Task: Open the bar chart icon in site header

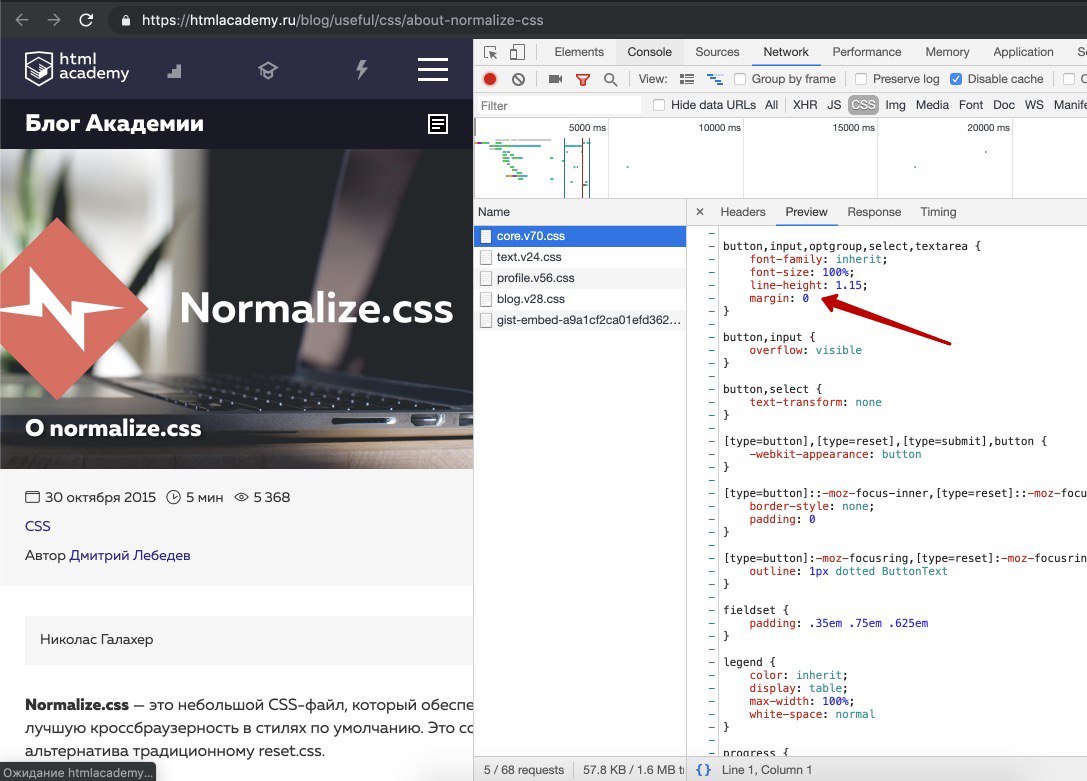Action: (x=175, y=70)
